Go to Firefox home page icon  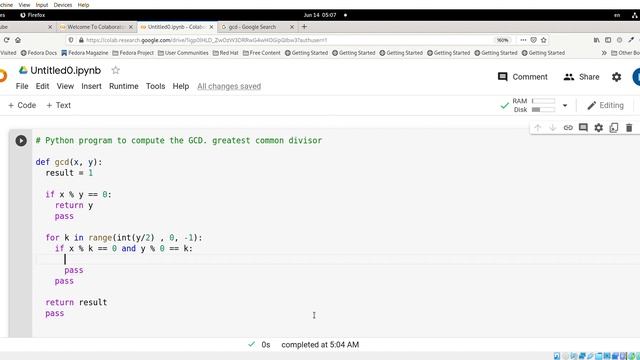tap(18, 40)
